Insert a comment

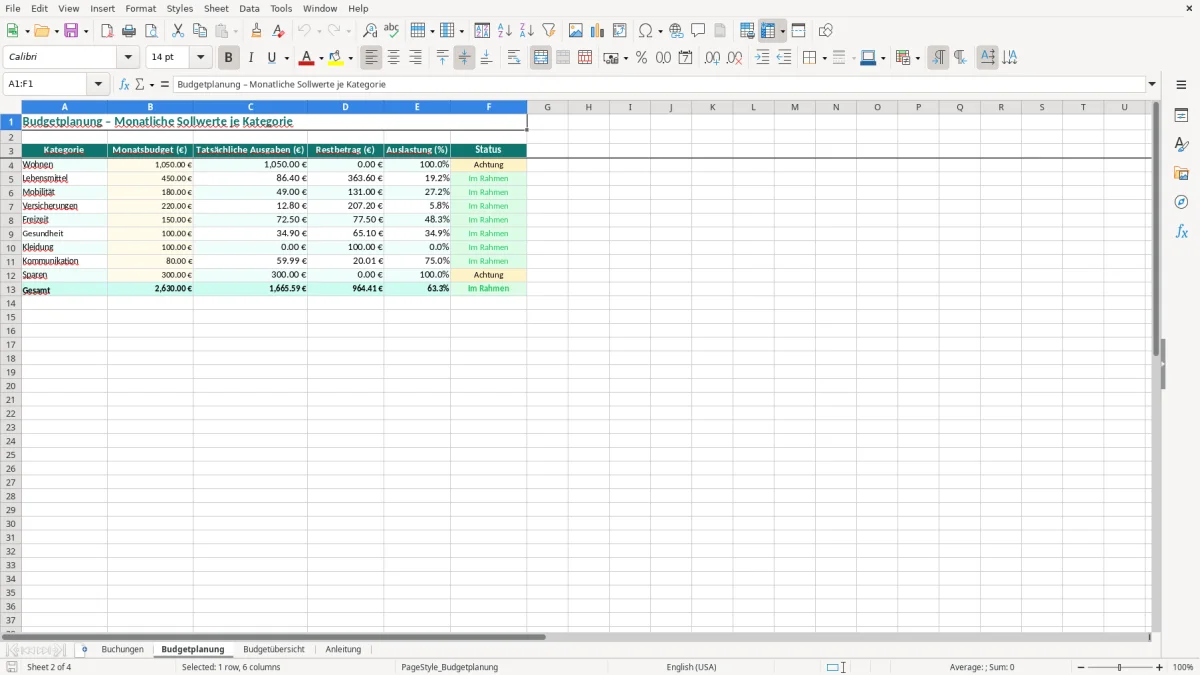698,31
